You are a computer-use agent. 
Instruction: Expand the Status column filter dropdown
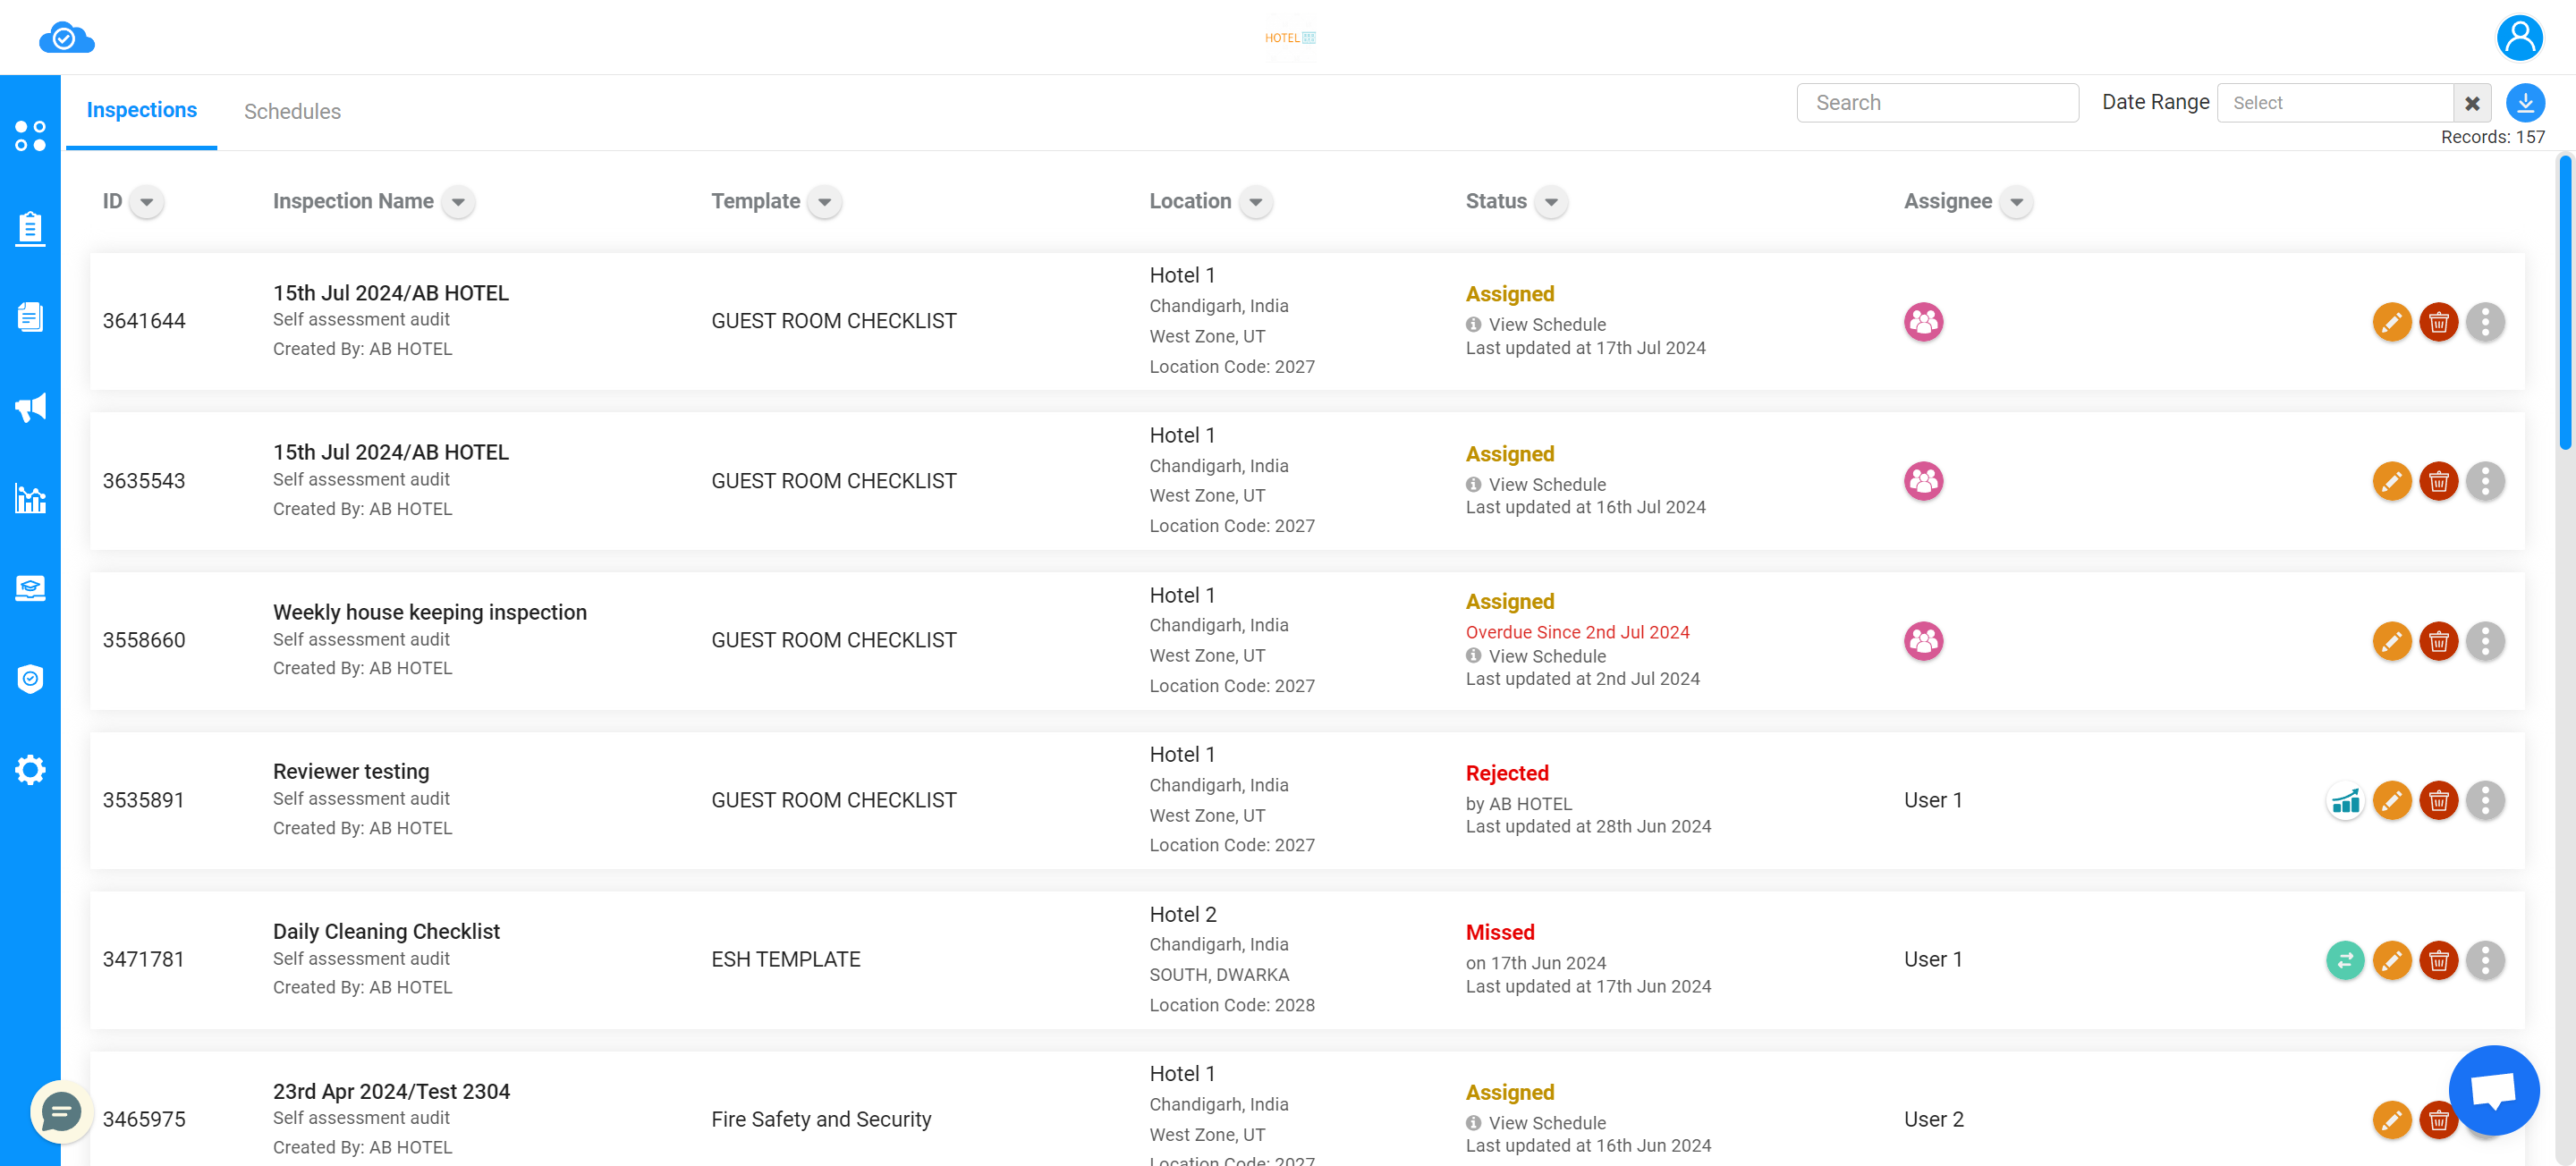pyautogui.click(x=1553, y=202)
